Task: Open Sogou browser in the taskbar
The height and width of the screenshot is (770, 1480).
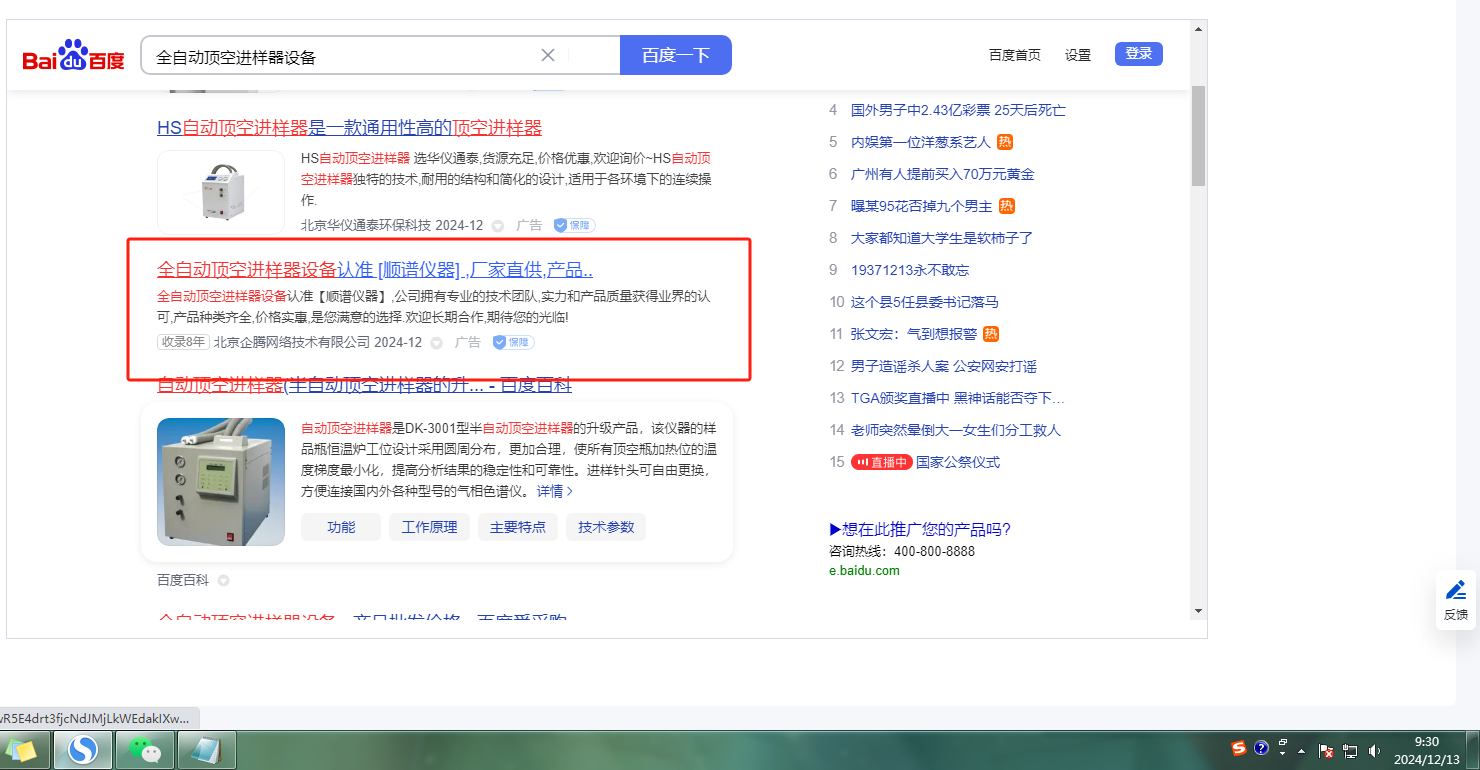Action: pyautogui.click(x=83, y=749)
